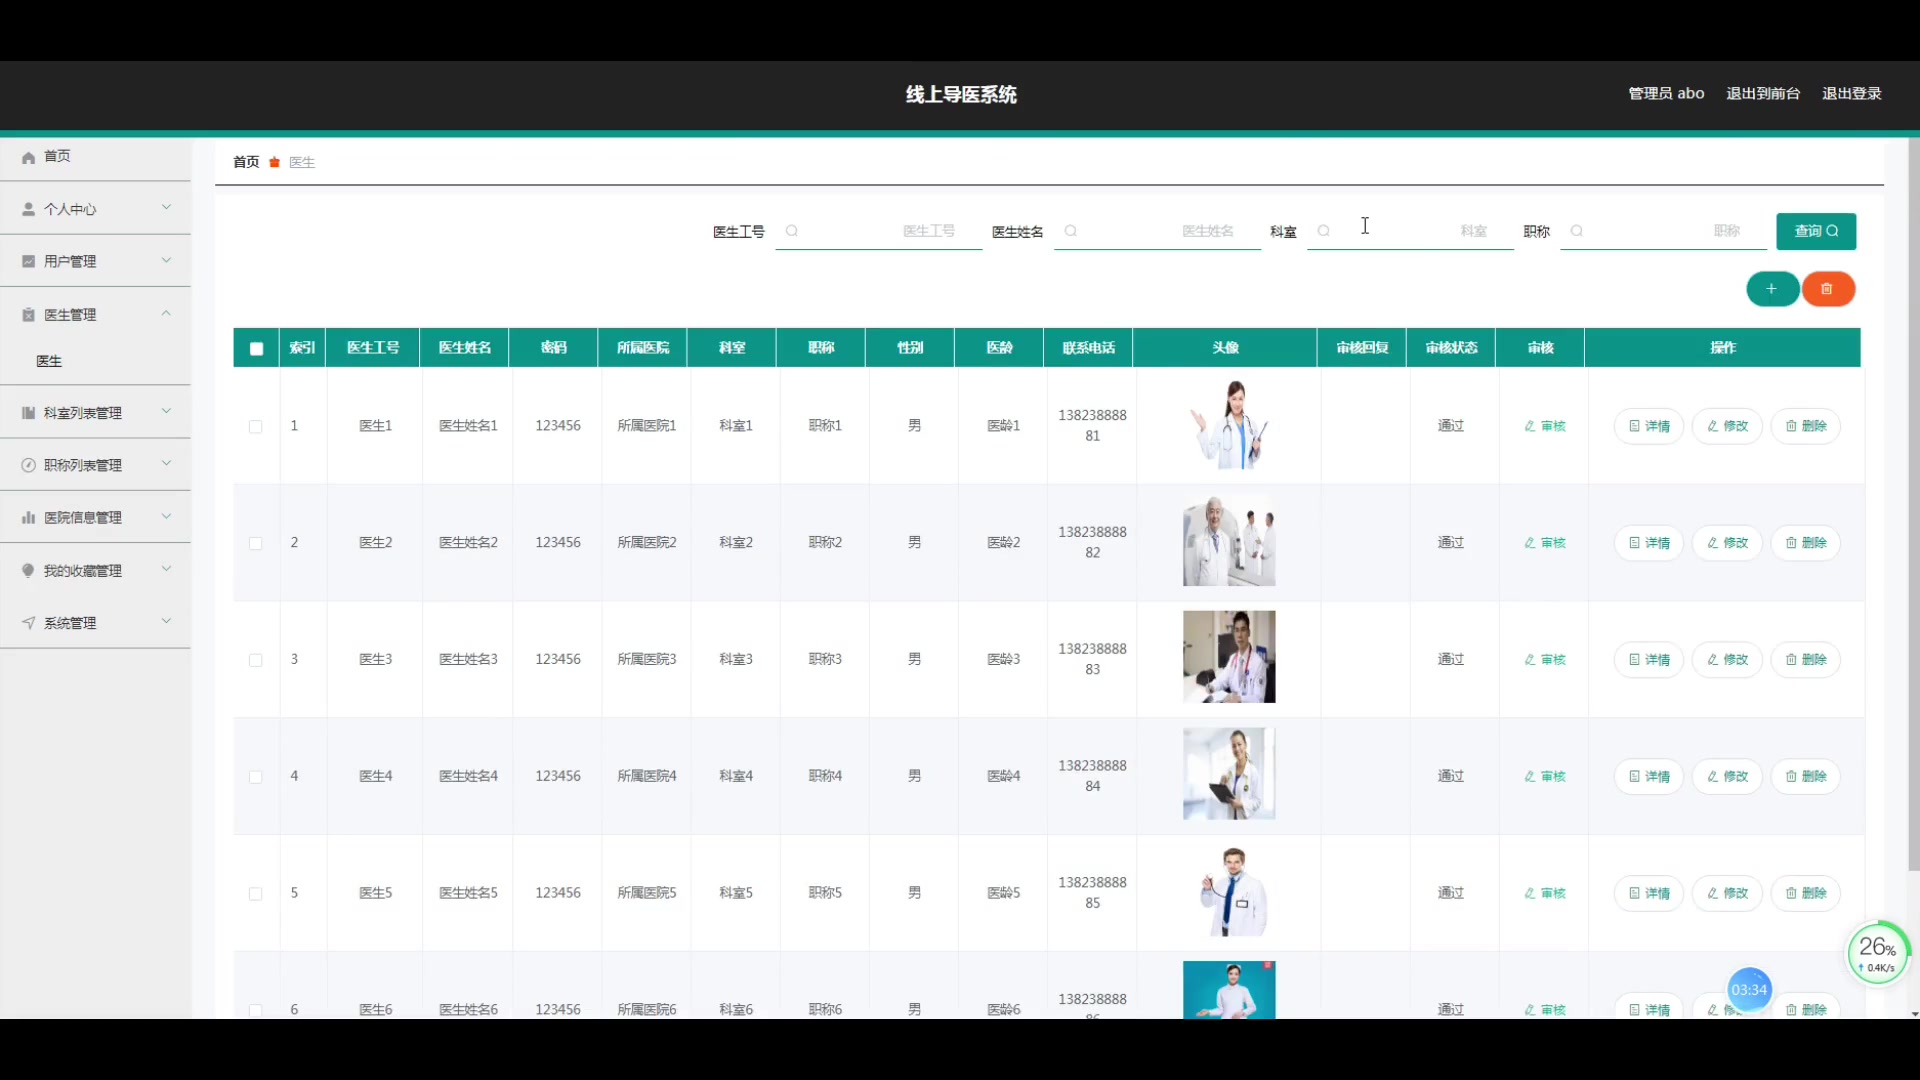Click the home icon in sidebar
This screenshot has width=1920, height=1080.
click(28, 157)
